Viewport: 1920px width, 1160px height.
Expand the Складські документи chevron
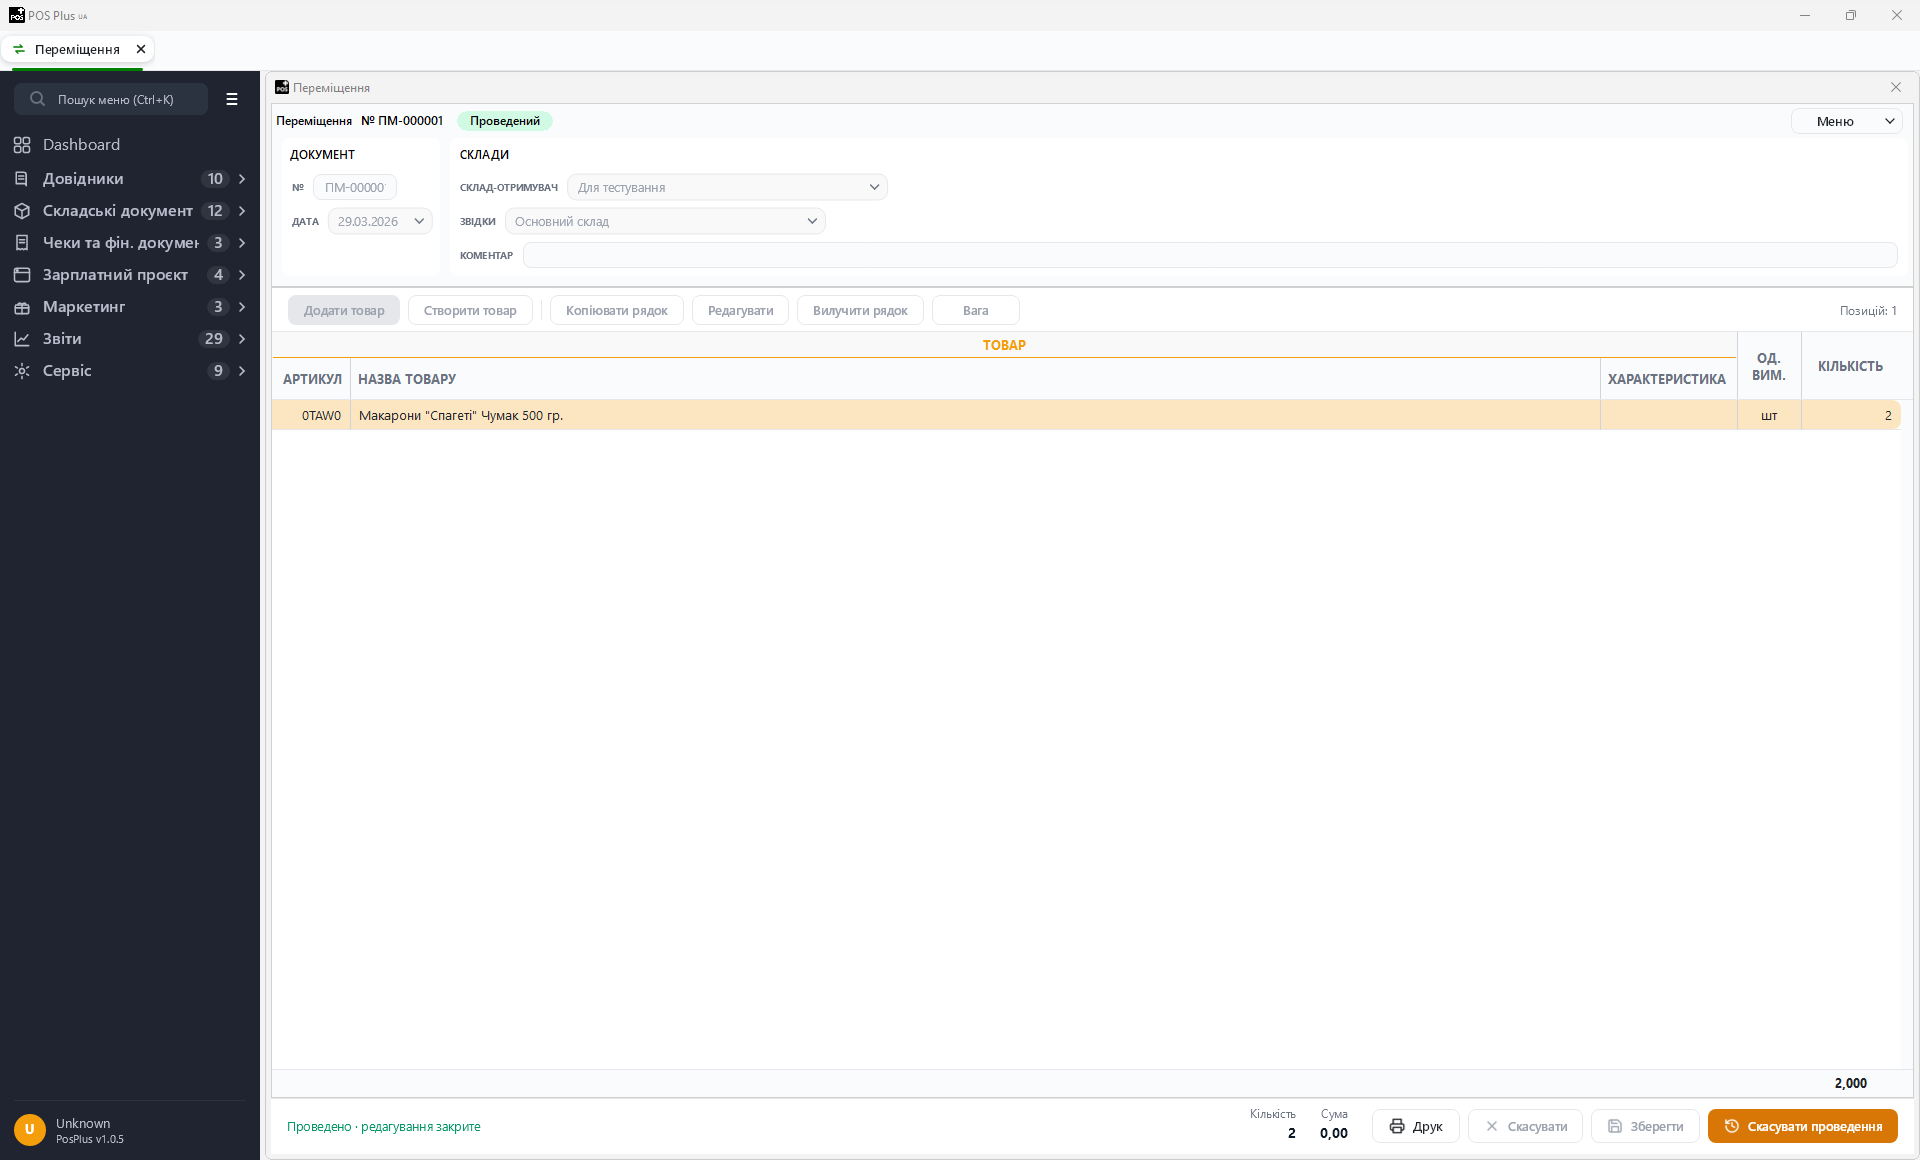242,211
